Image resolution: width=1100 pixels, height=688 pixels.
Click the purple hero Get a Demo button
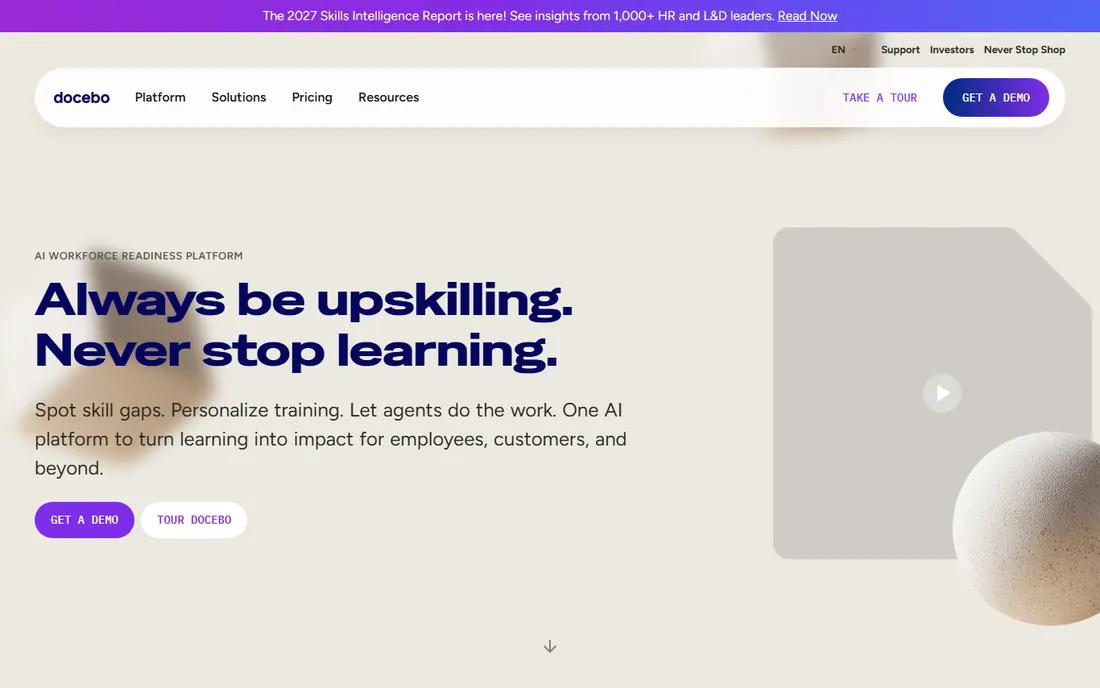click(x=84, y=520)
